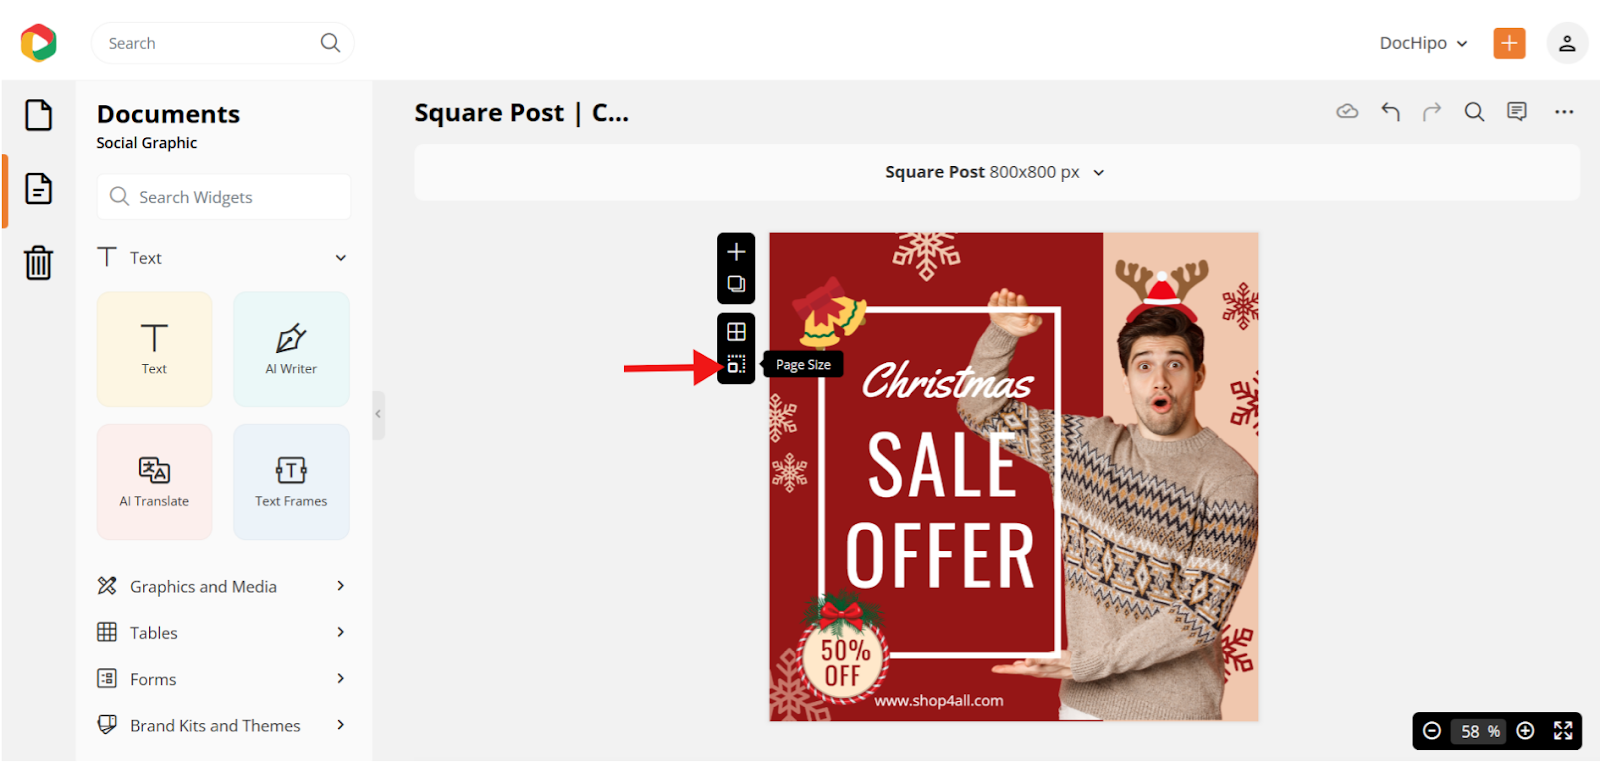The height and width of the screenshot is (762, 1600).
Task: Add a Text widget
Action: pos(154,349)
